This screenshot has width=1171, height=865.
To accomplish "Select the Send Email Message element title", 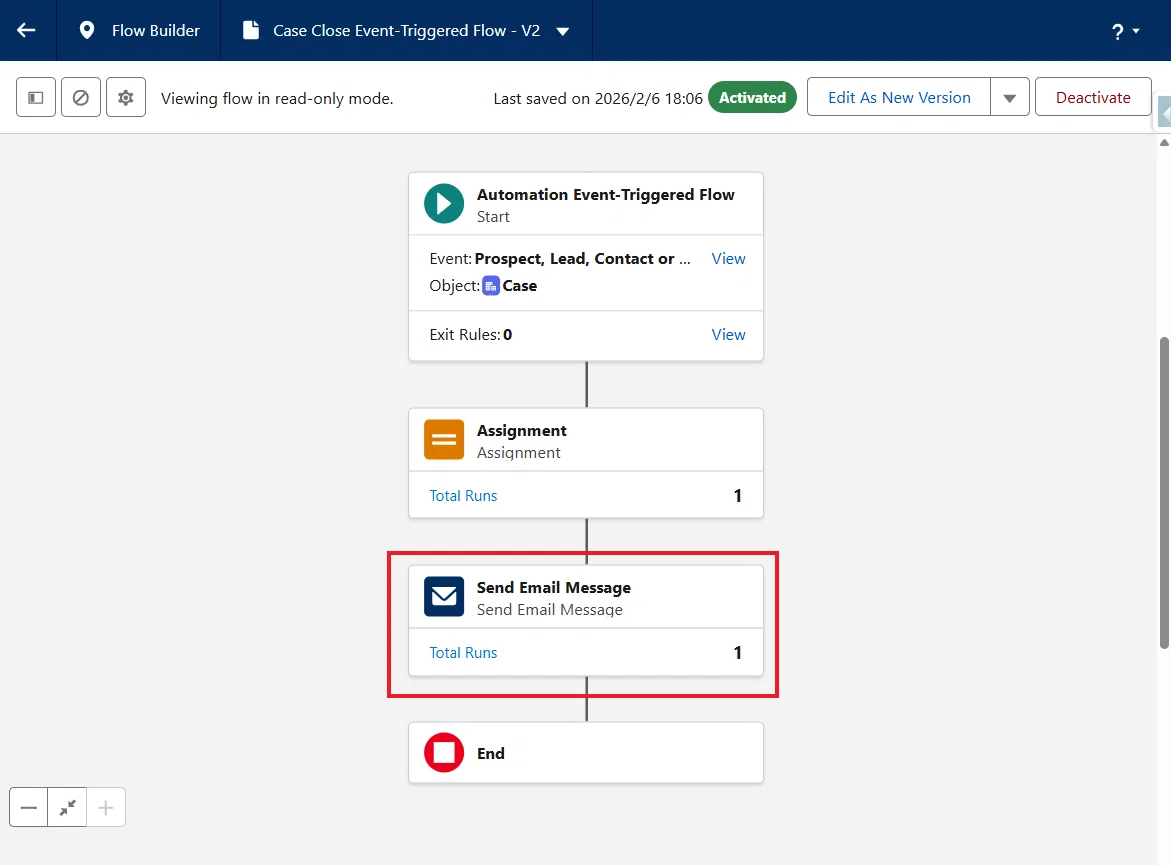I will tap(553, 587).
